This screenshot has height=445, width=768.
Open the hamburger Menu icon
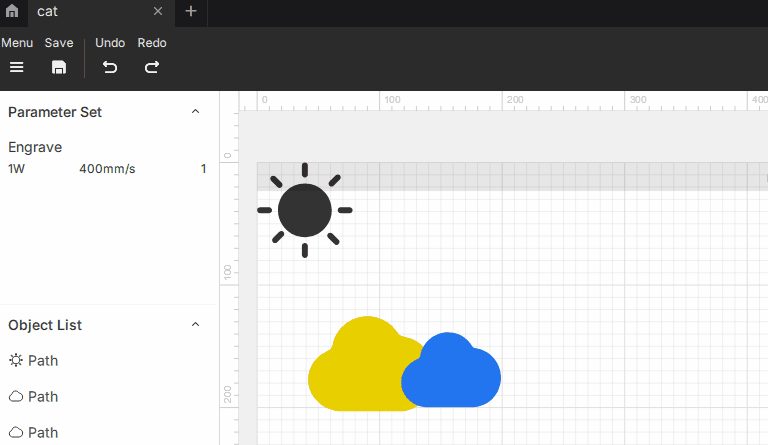pyautogui.click(x=16, y=67)
